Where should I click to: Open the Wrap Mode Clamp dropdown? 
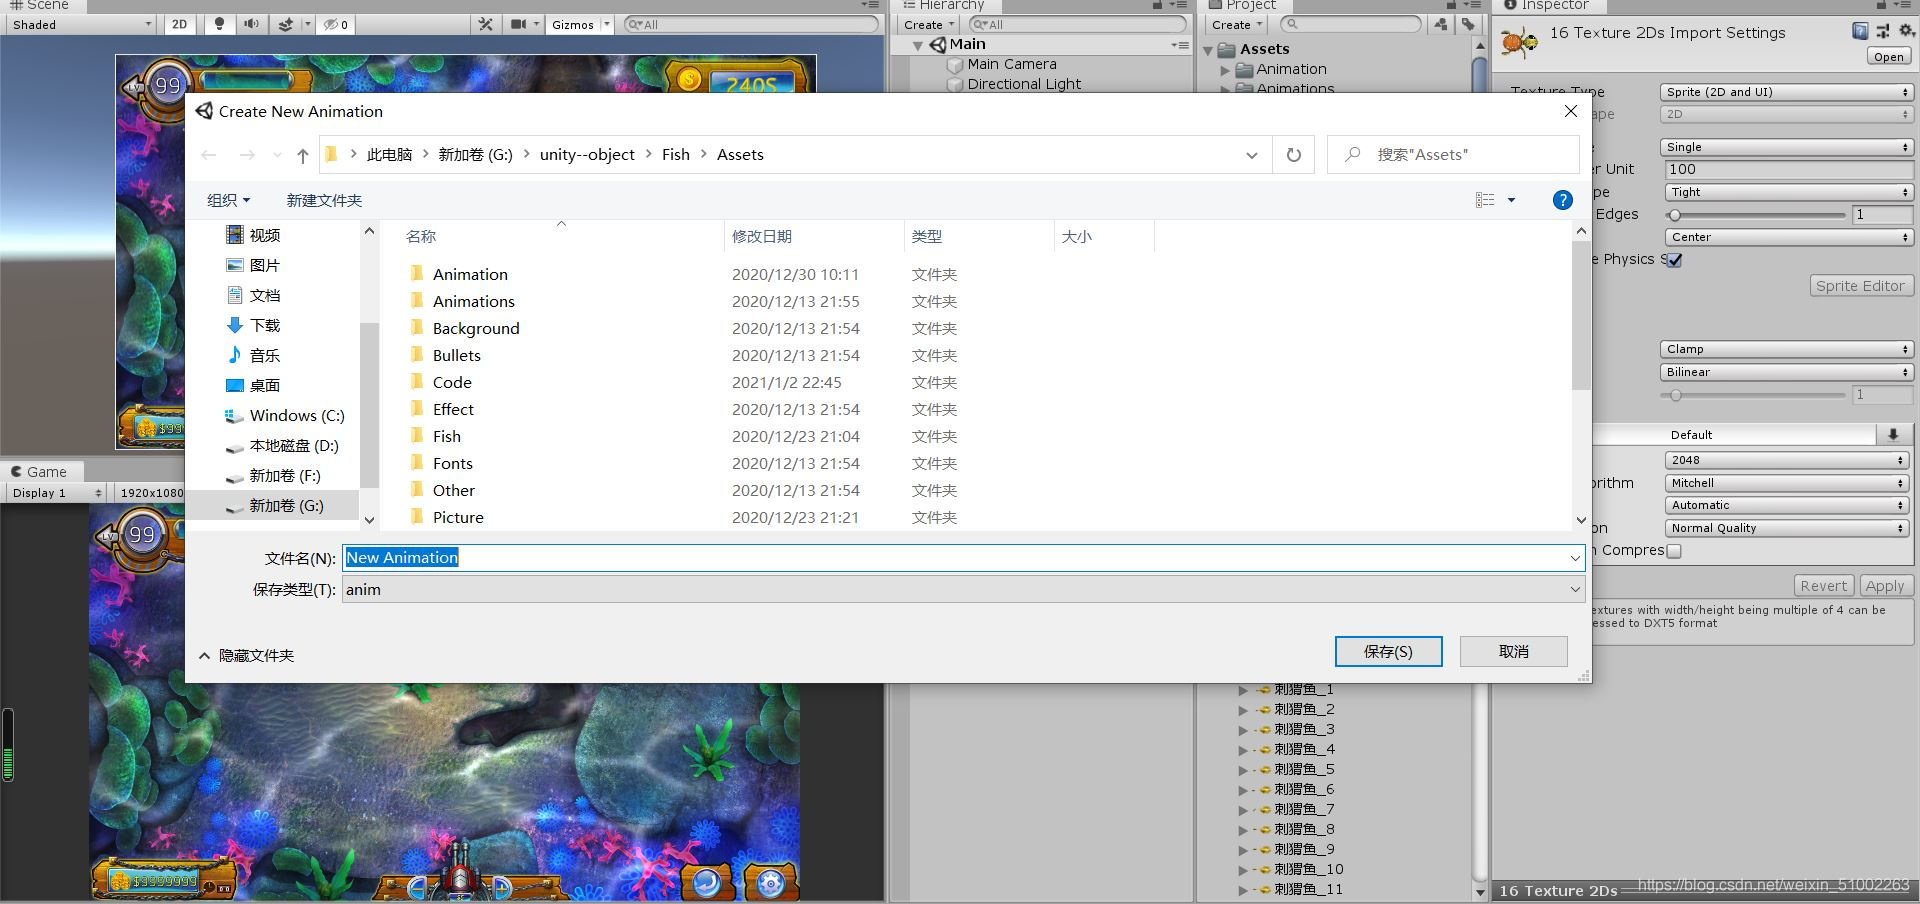[1786, 349]
